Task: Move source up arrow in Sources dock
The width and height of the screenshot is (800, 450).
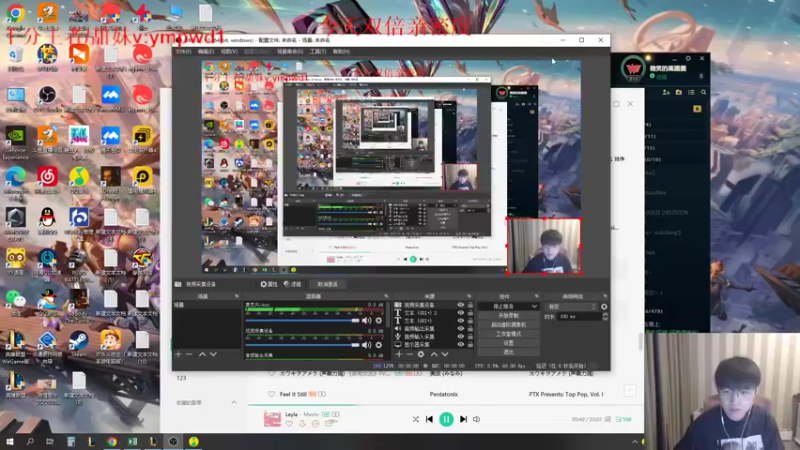Action: click(434, 354)
